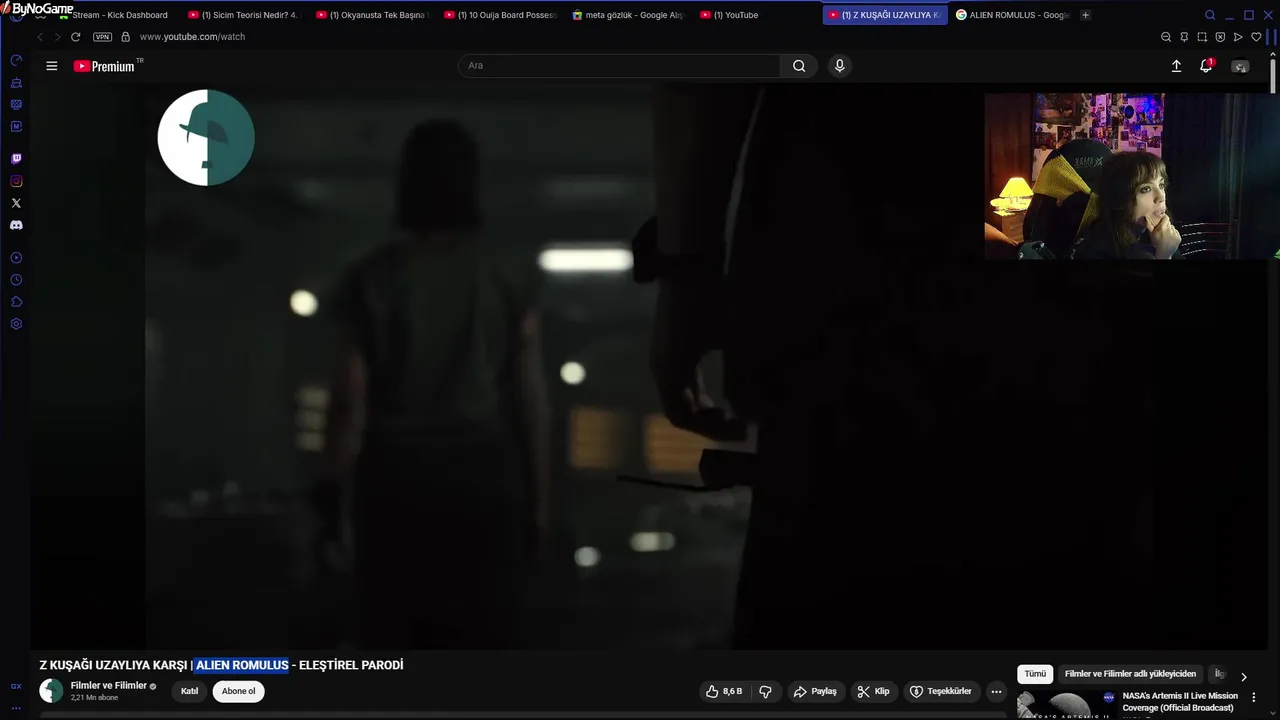Open the sidebar three-dot more menu

16,708
